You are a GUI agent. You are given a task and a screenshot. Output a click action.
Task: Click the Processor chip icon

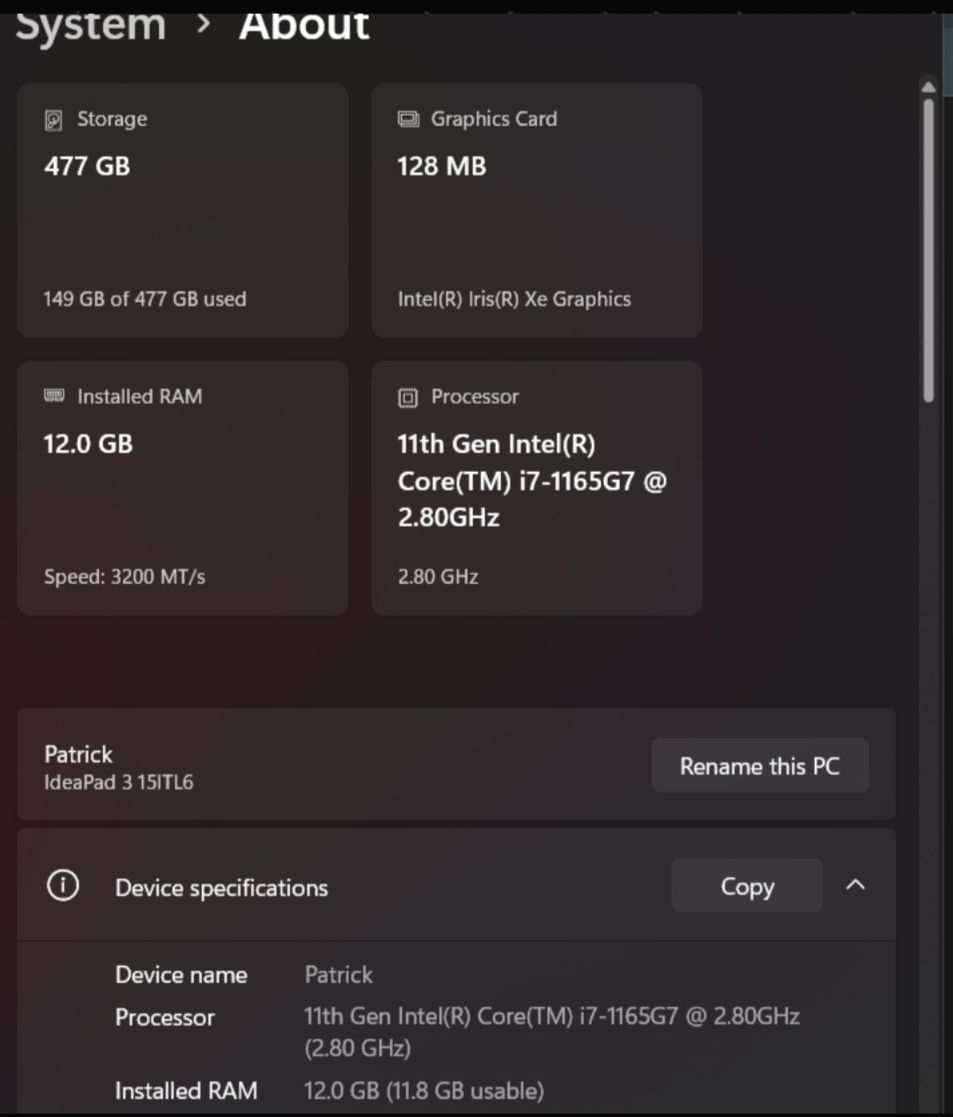tap(408, 397)
